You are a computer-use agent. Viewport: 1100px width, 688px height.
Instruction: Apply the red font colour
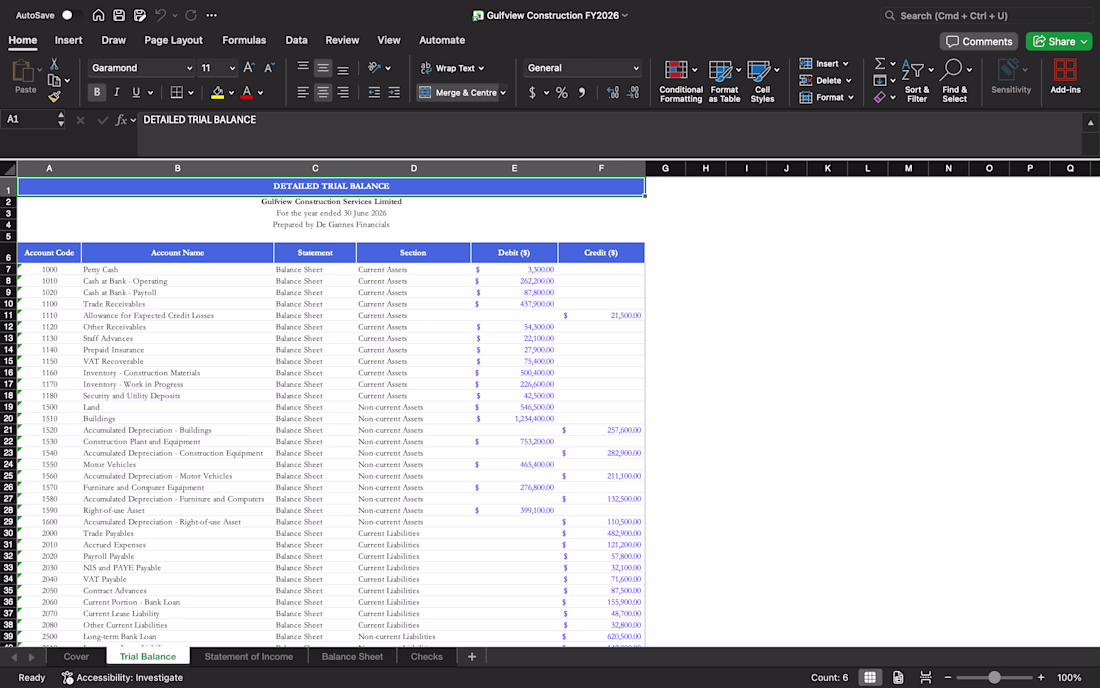coord(247,92)
